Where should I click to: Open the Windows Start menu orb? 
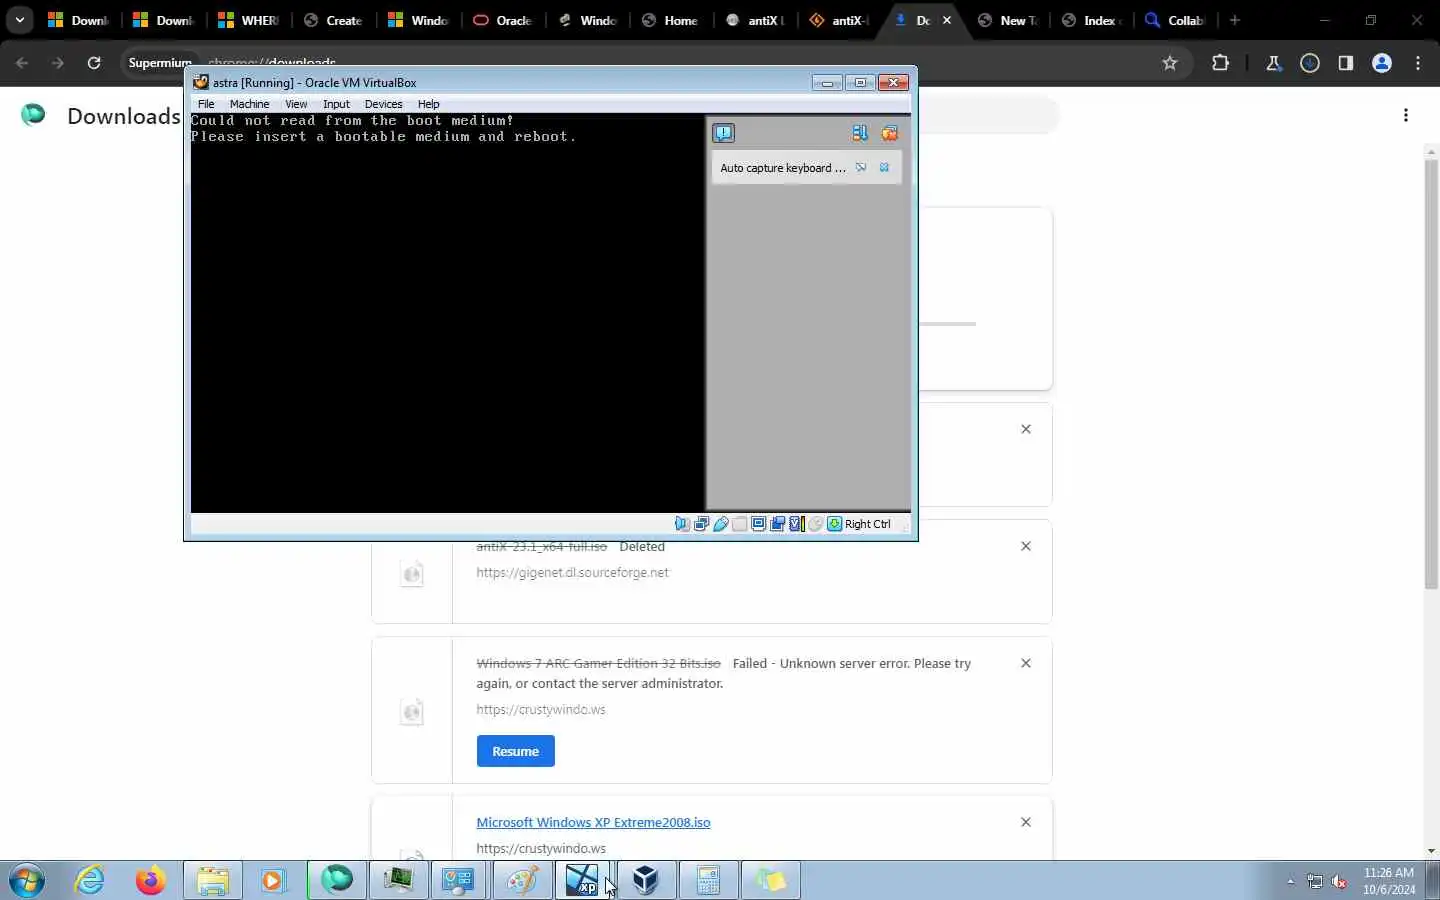pyautogui.click(x=27, y=881)
